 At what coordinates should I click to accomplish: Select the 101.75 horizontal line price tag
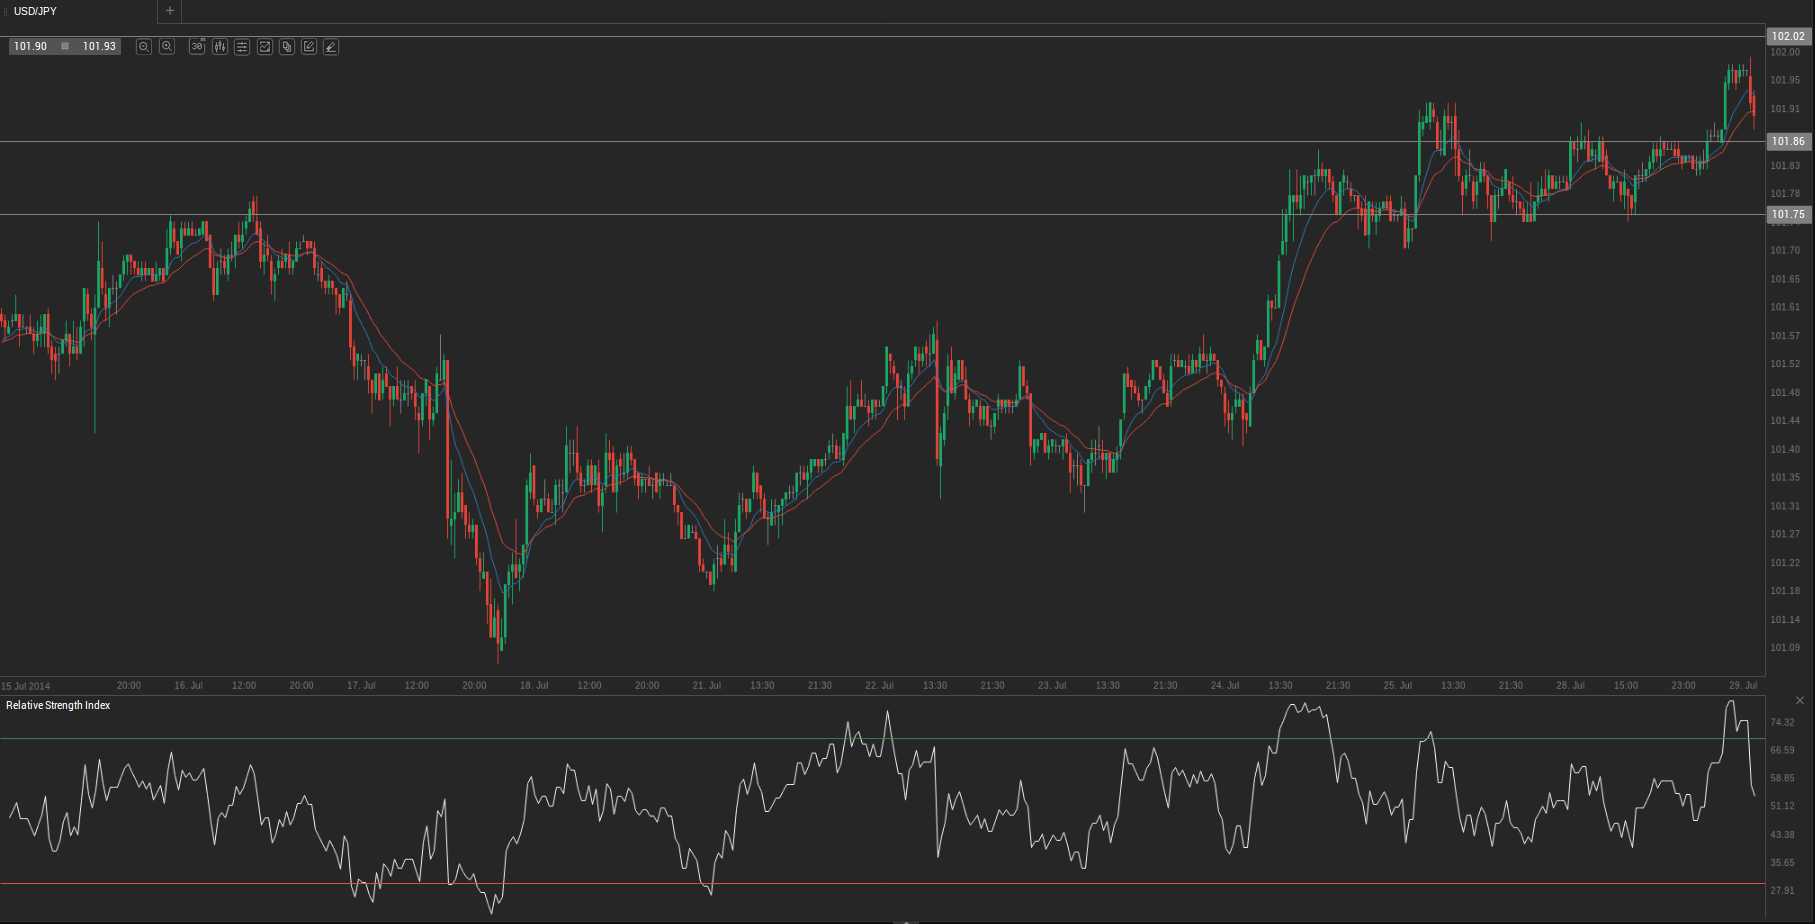tap(1788, 215)
